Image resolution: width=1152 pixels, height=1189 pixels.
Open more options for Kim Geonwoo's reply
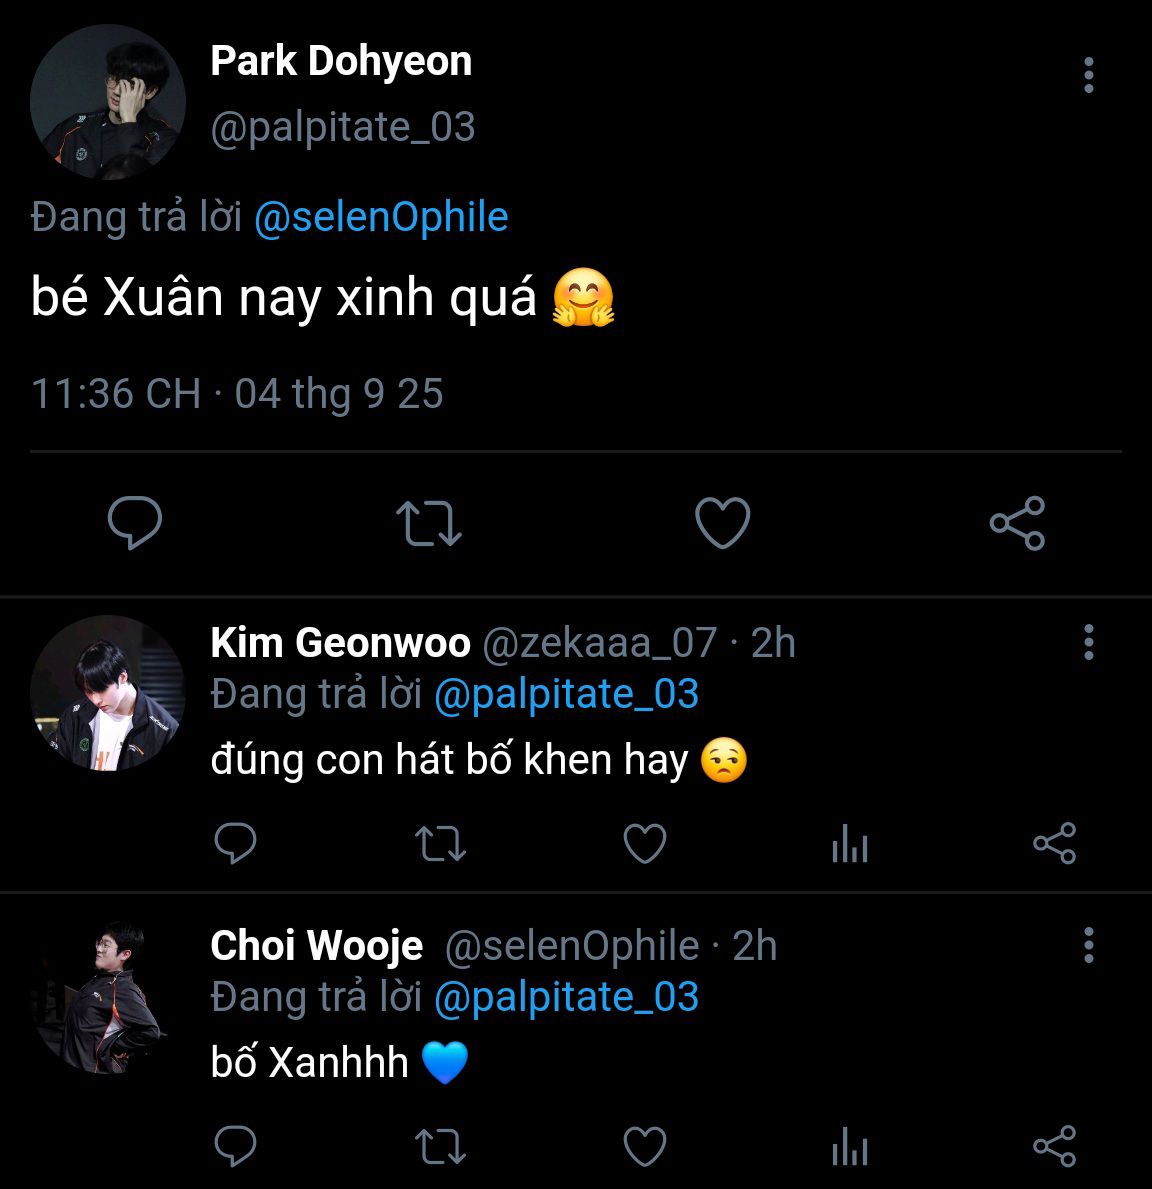tap(1088, 642)
